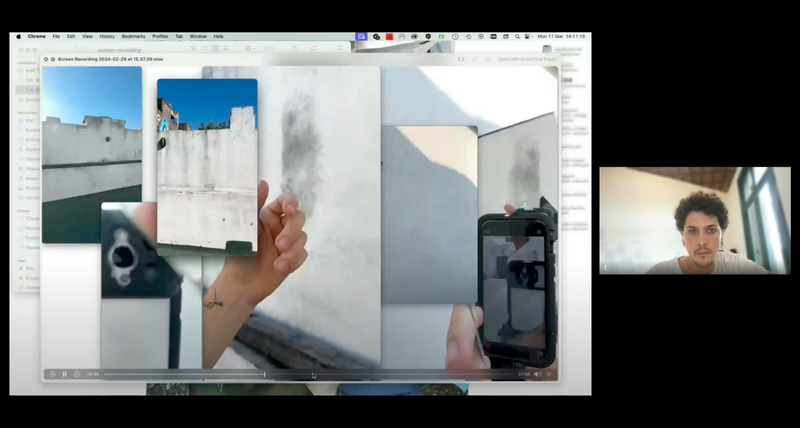Open the File menu

click(x=56, y=37)
